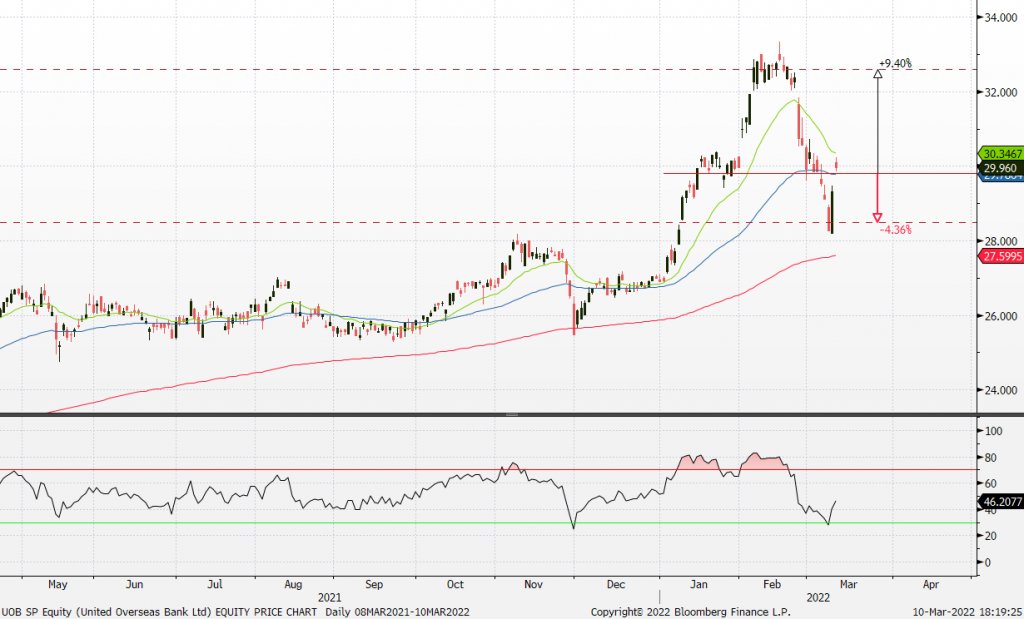The image size is (1024, 619).
Task: Click the EQUITY PRICE CHART title text
Action: coord(266,612)
